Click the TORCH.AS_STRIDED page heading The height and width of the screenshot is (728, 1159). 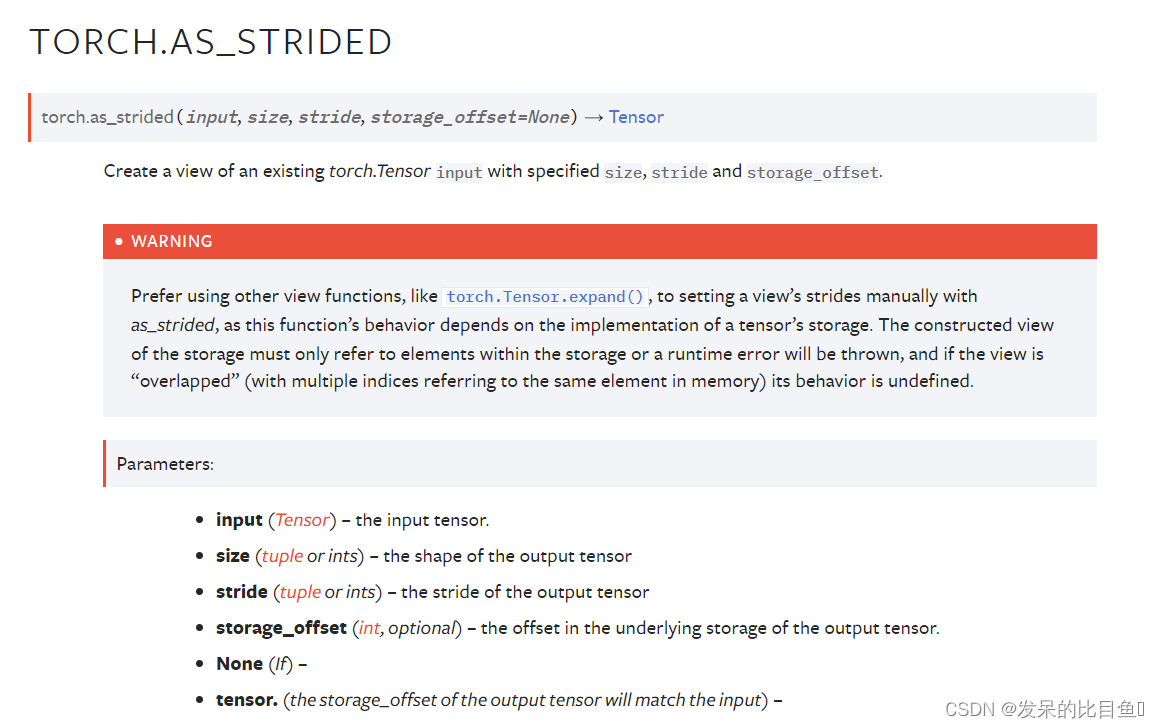pyautogui.click(x=211, y=42)
